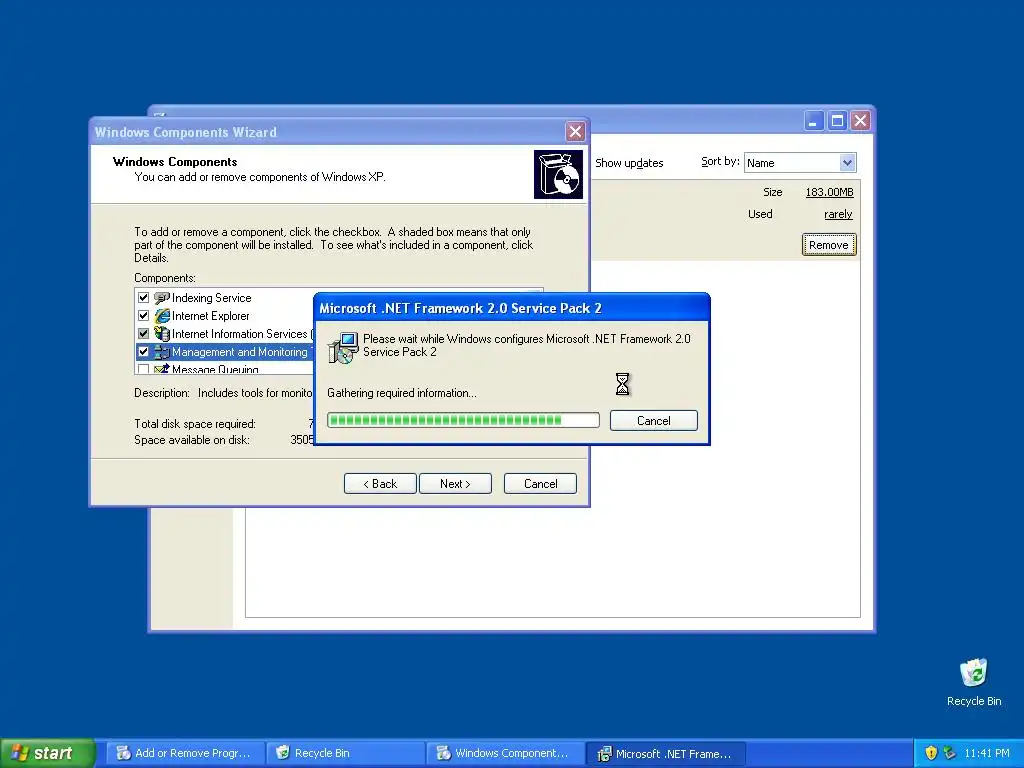This screenshot has height=768, width=1024.
Task: Minimize the Add or Remove Programs window
Action: pos(814,121)
